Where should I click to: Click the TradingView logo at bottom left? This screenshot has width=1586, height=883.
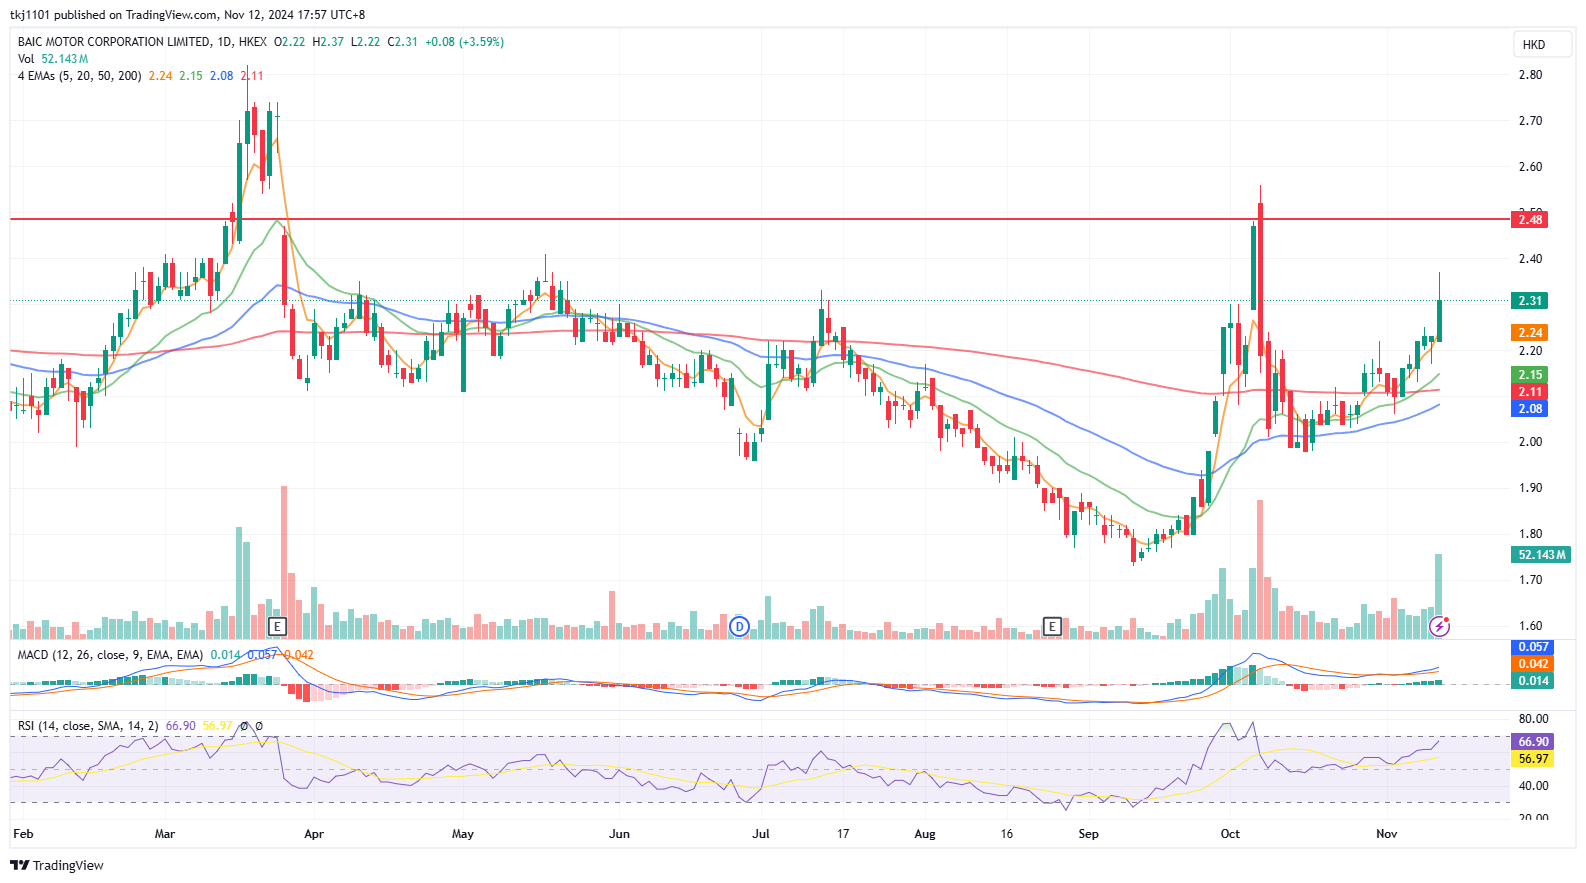click(57, 865)
